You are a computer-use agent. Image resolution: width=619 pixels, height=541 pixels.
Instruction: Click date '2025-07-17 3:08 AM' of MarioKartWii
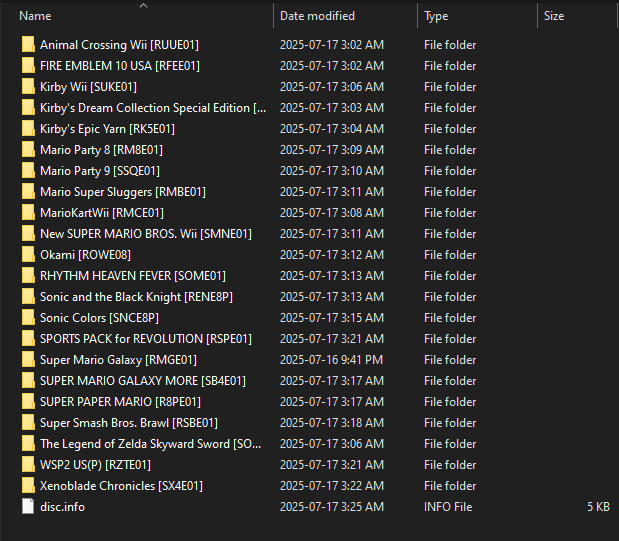click(x=332, y=212)
